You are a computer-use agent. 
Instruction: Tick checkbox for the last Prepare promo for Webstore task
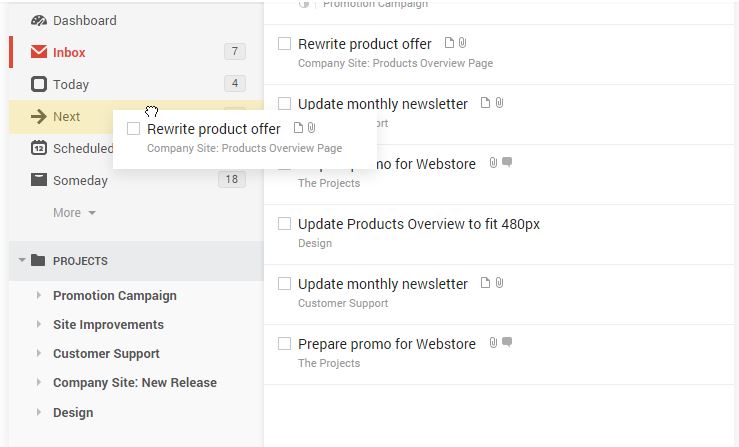(284, 343)
